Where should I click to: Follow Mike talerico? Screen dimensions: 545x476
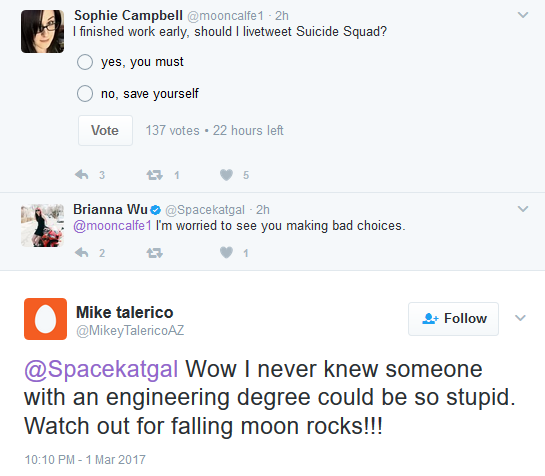(x=453, y=319)
